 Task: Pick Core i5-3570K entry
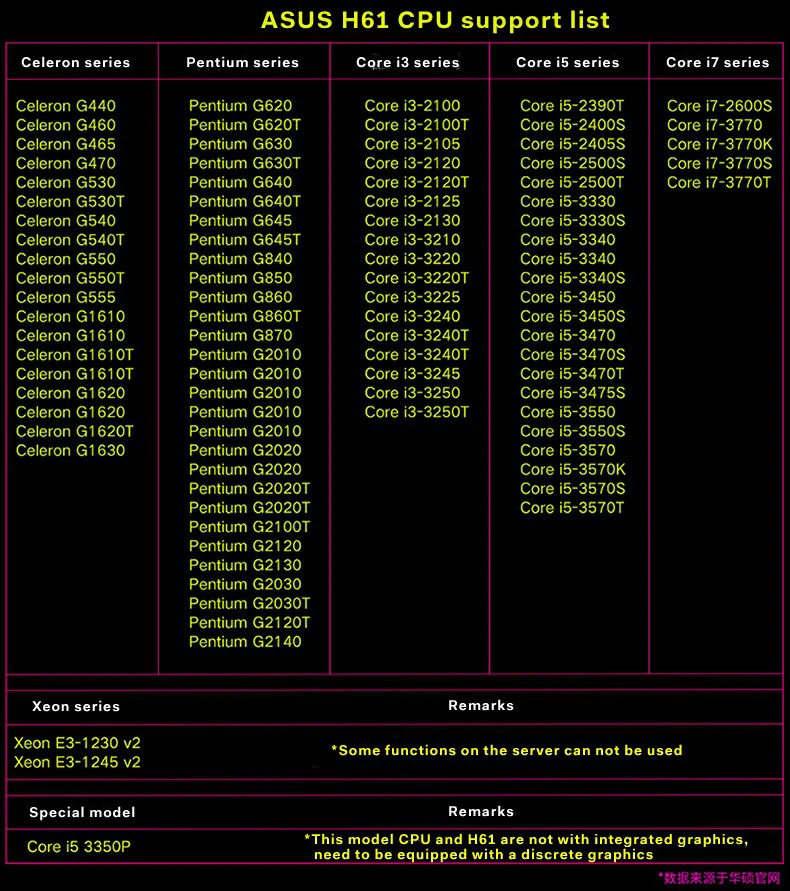click(573, 469)
